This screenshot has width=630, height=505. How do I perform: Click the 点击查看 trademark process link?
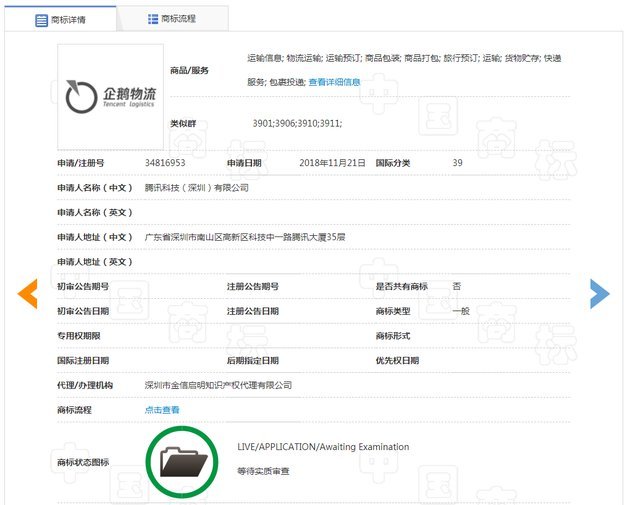coord(162,410)
